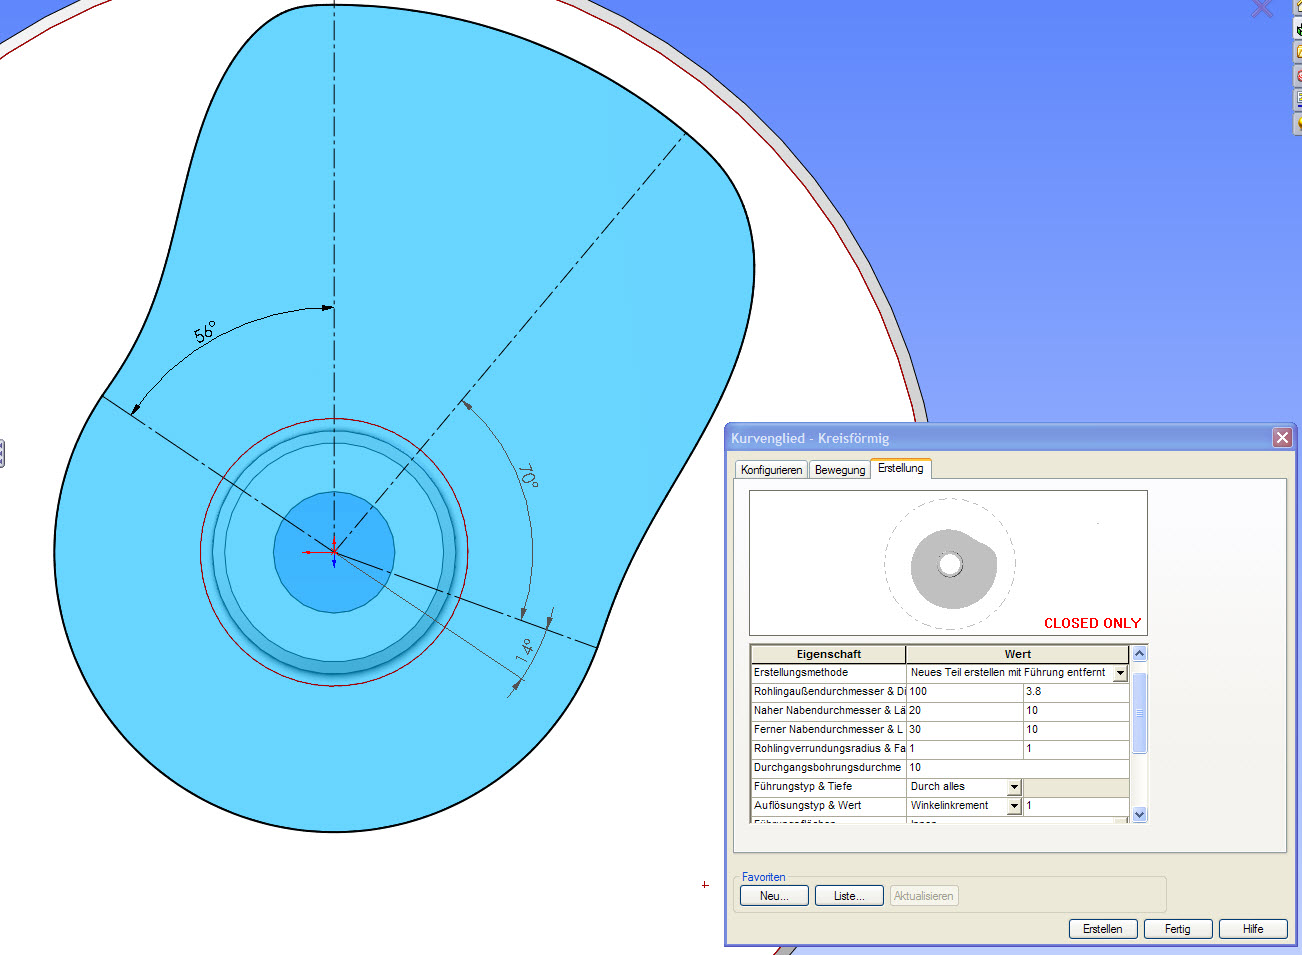
Task: Click the property table scrollbar thumb
Action: [1139, 713]
